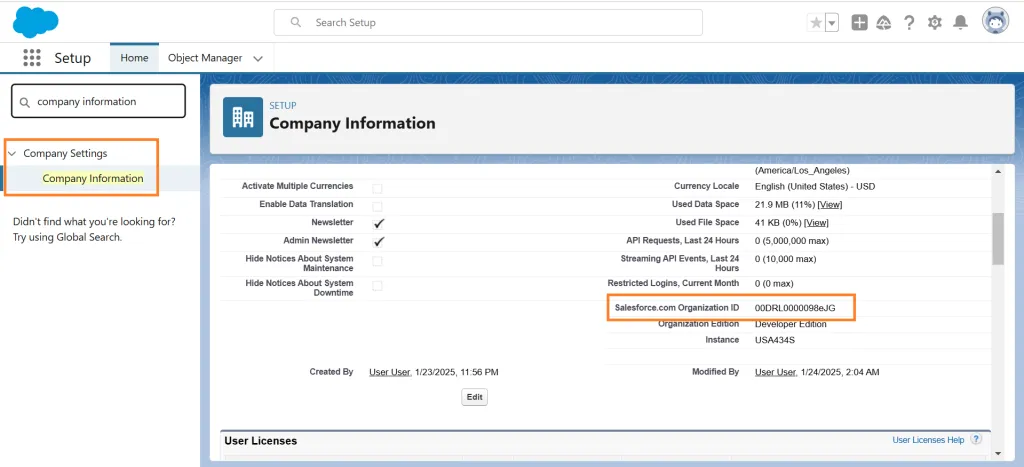Viewport: 1024px width, 467px height.
Task: Open the User Licenses Help link
Action: 928,440
